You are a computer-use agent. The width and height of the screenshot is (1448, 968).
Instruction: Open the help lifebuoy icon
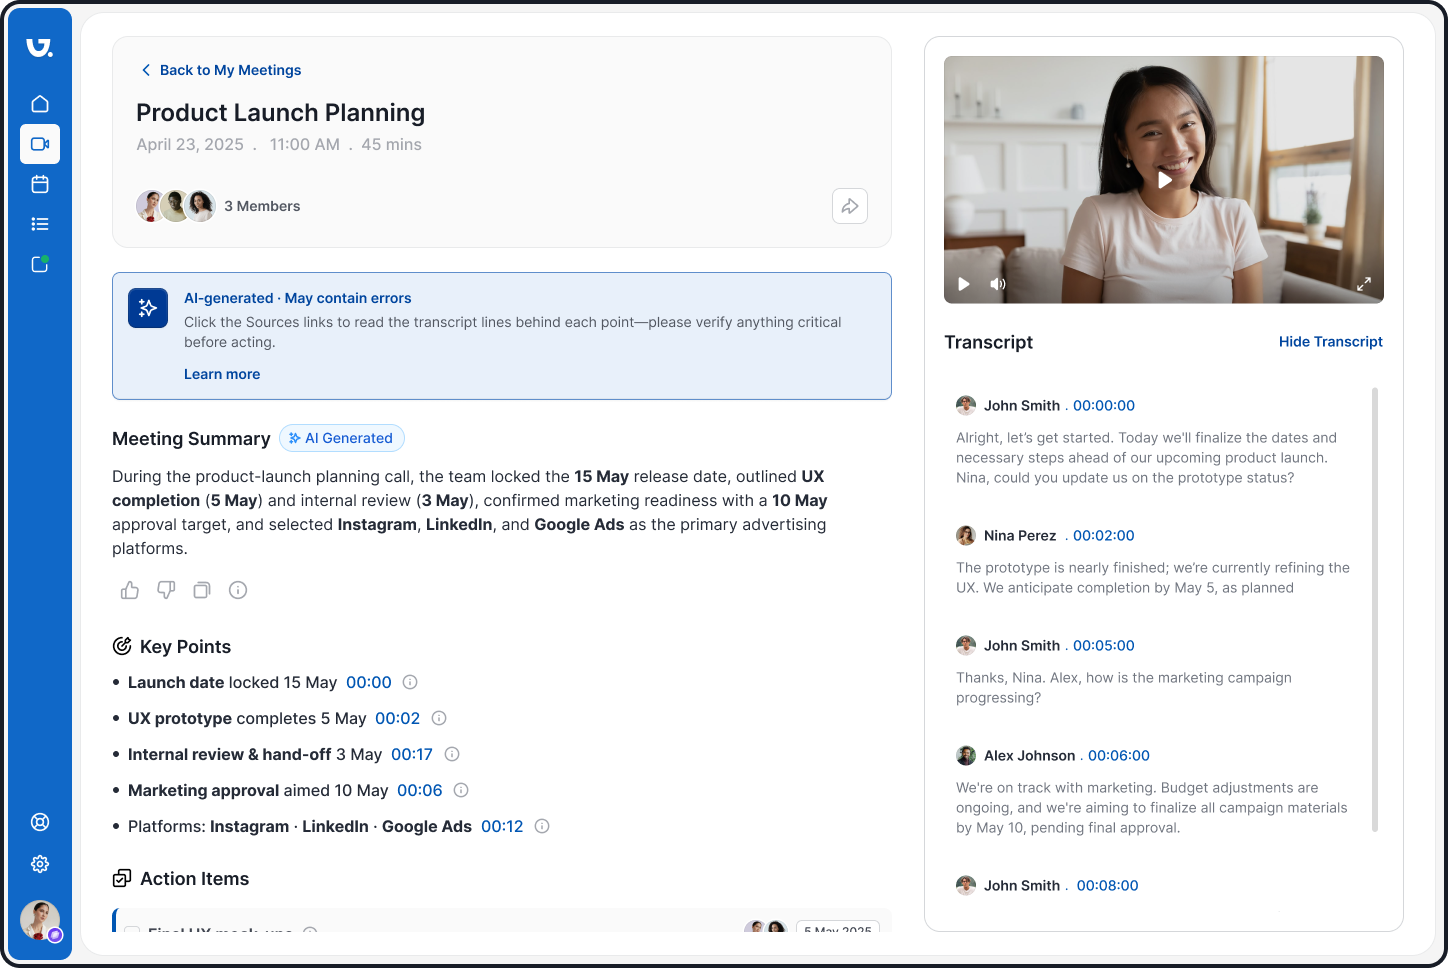point(40,822)
